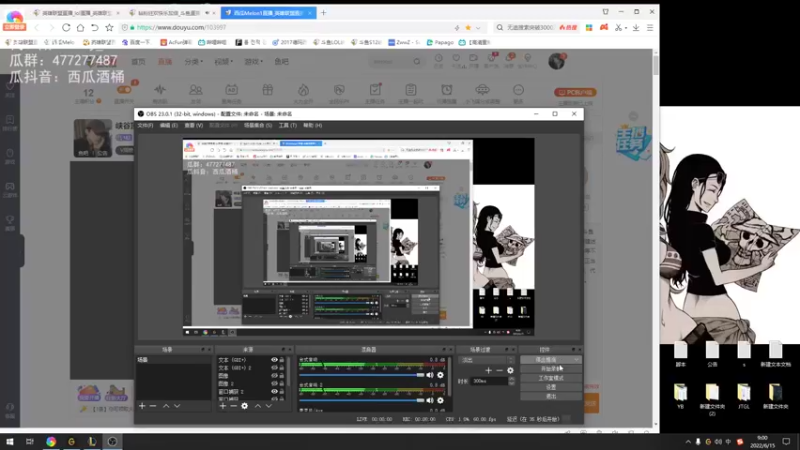Move the scene up with the scenes up arrow
Image resolution: width=800 pixels, height=450 pixels.
[x=166, y=406]
